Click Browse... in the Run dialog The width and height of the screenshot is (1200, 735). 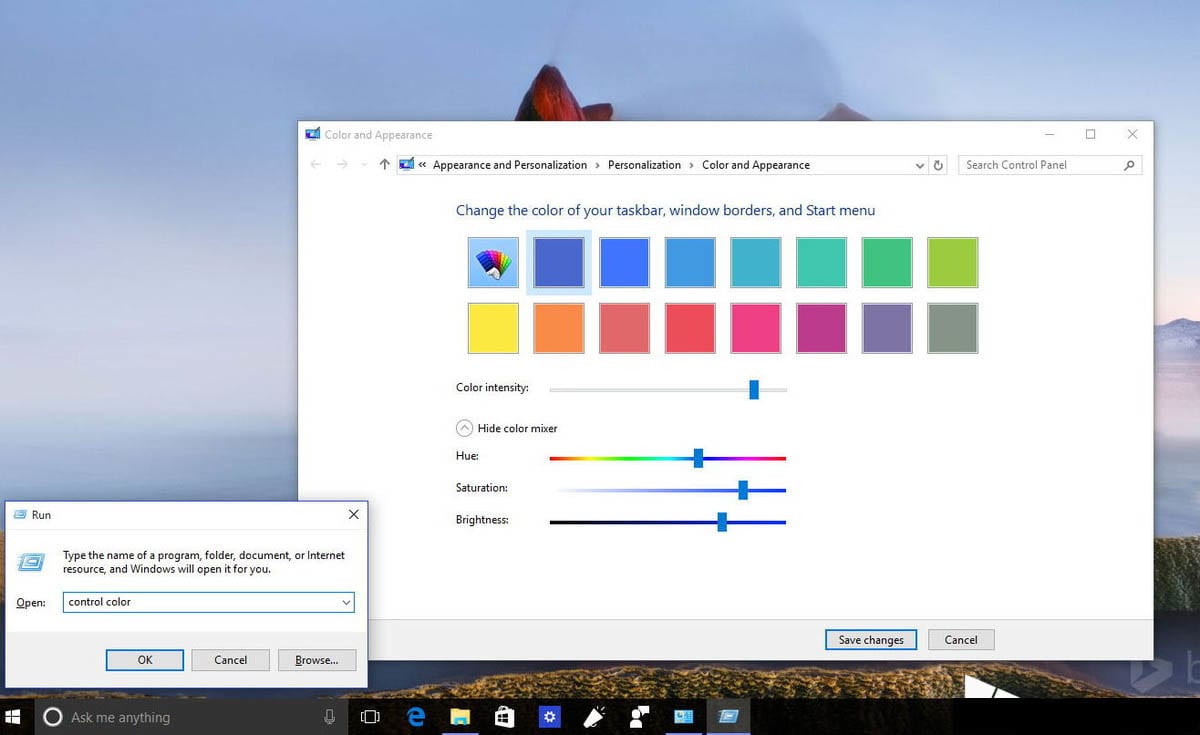tap(316, 660)
